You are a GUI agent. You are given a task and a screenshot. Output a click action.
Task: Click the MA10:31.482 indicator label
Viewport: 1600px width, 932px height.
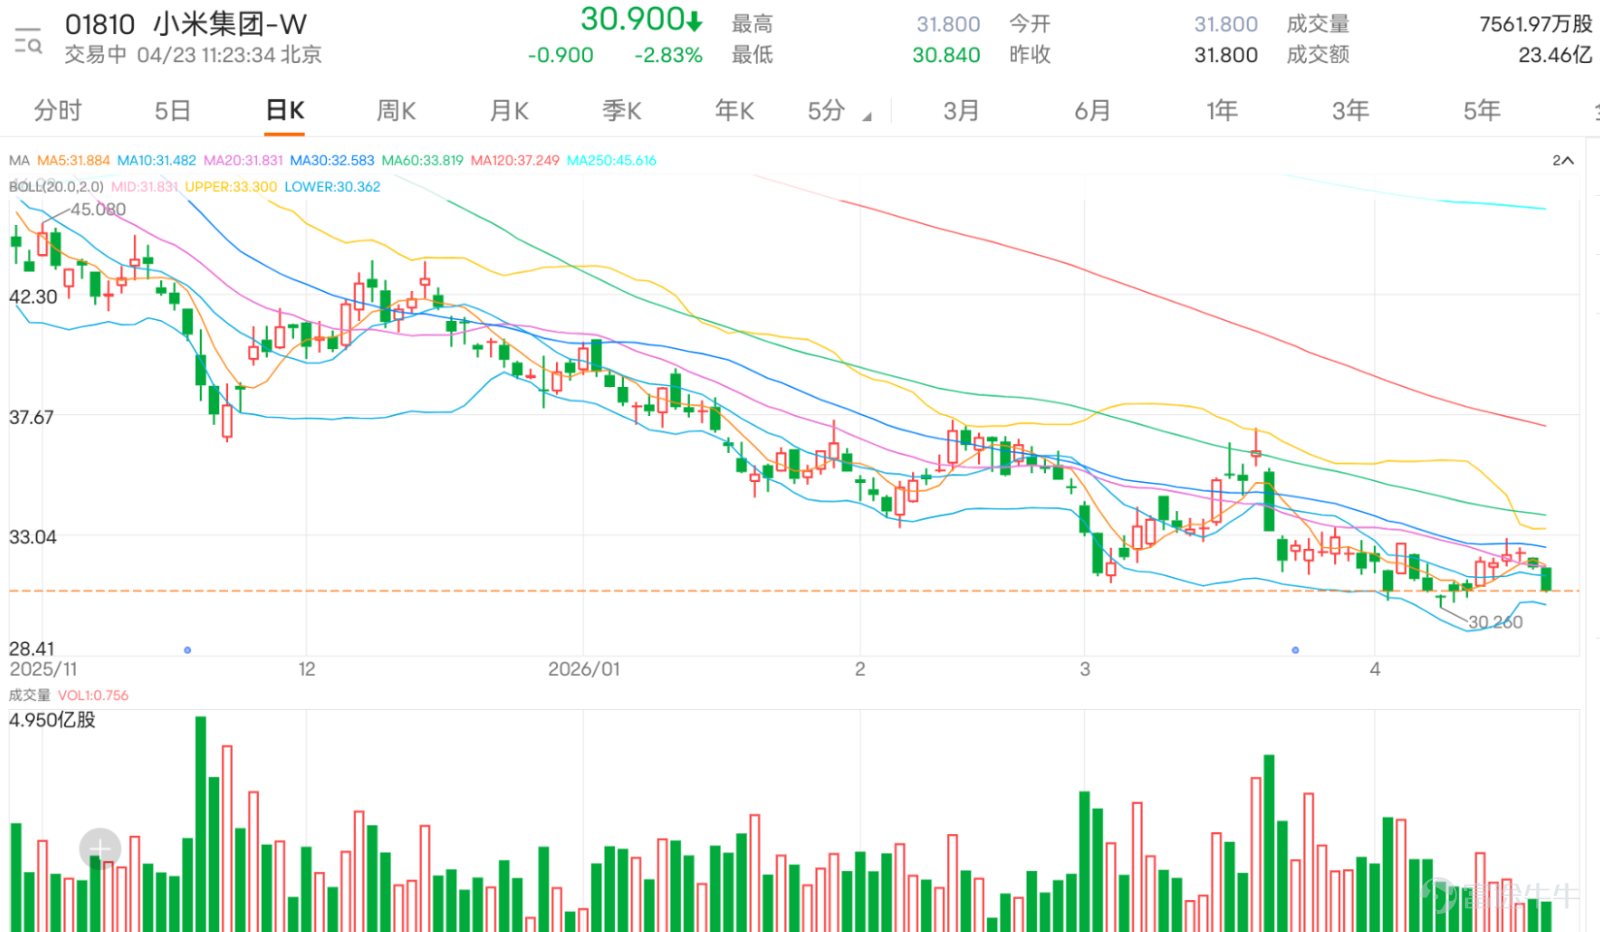tap(156, 160)
